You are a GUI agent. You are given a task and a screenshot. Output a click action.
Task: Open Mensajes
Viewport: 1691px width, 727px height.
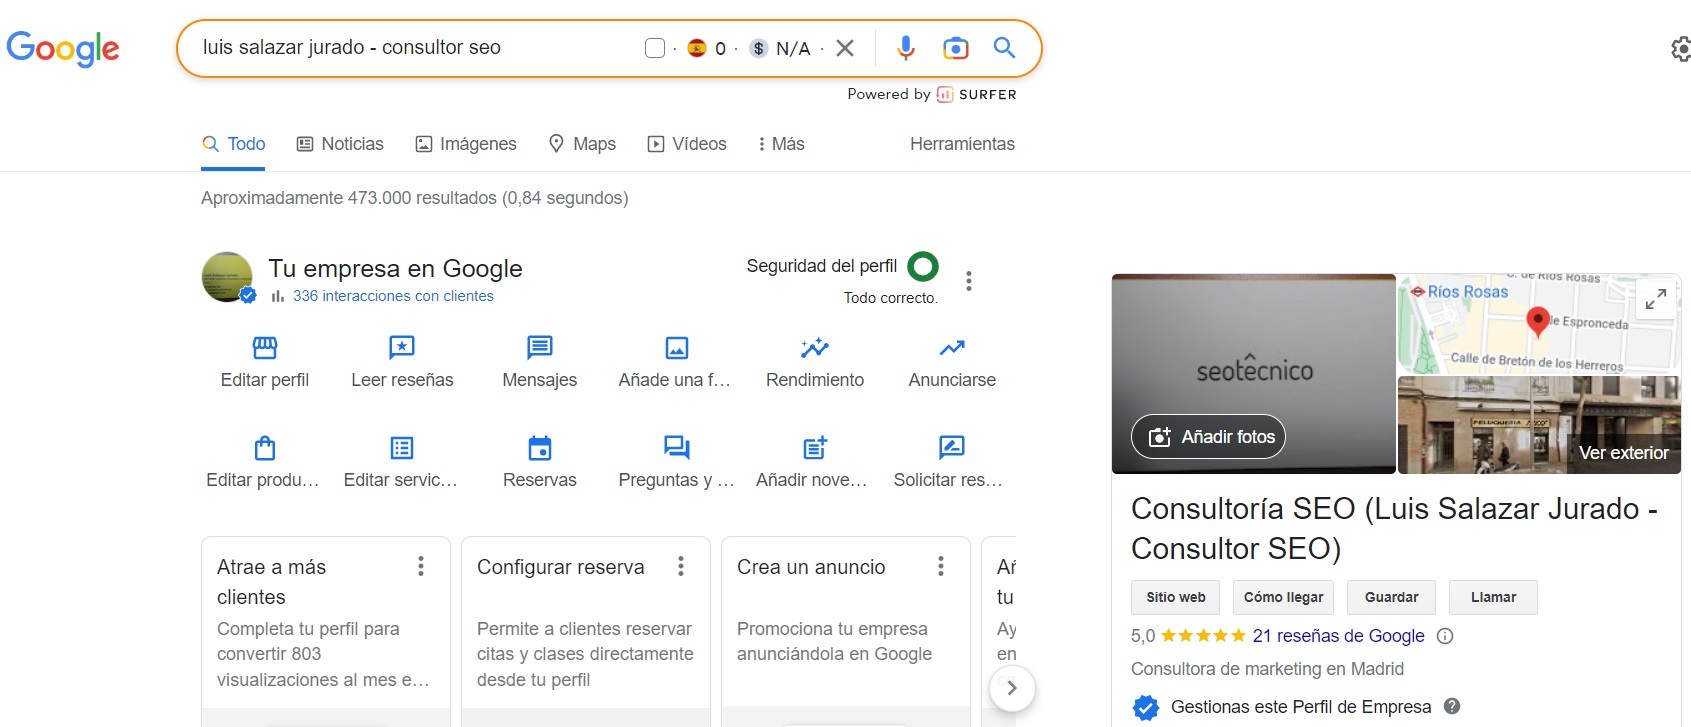point(540,362)
